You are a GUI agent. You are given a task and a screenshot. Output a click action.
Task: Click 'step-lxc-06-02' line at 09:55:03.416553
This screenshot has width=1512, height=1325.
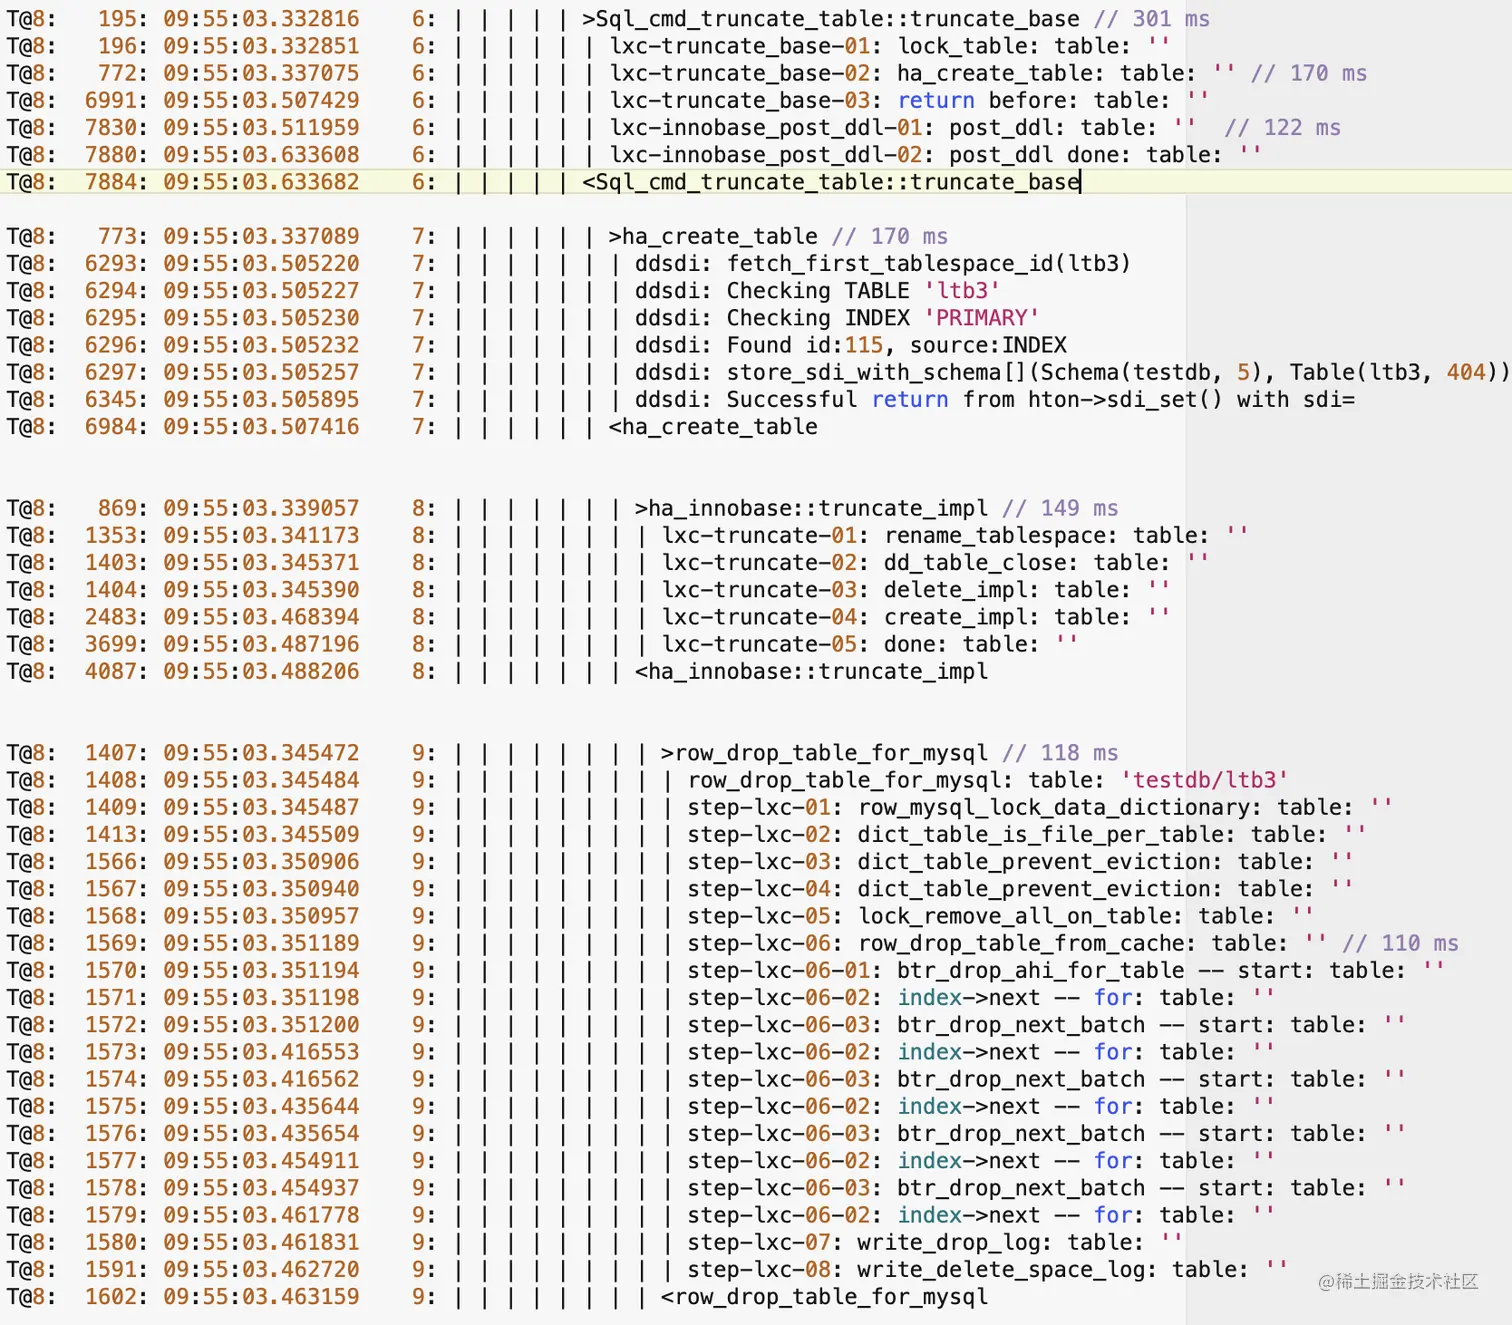click(x=641, y=1052)
